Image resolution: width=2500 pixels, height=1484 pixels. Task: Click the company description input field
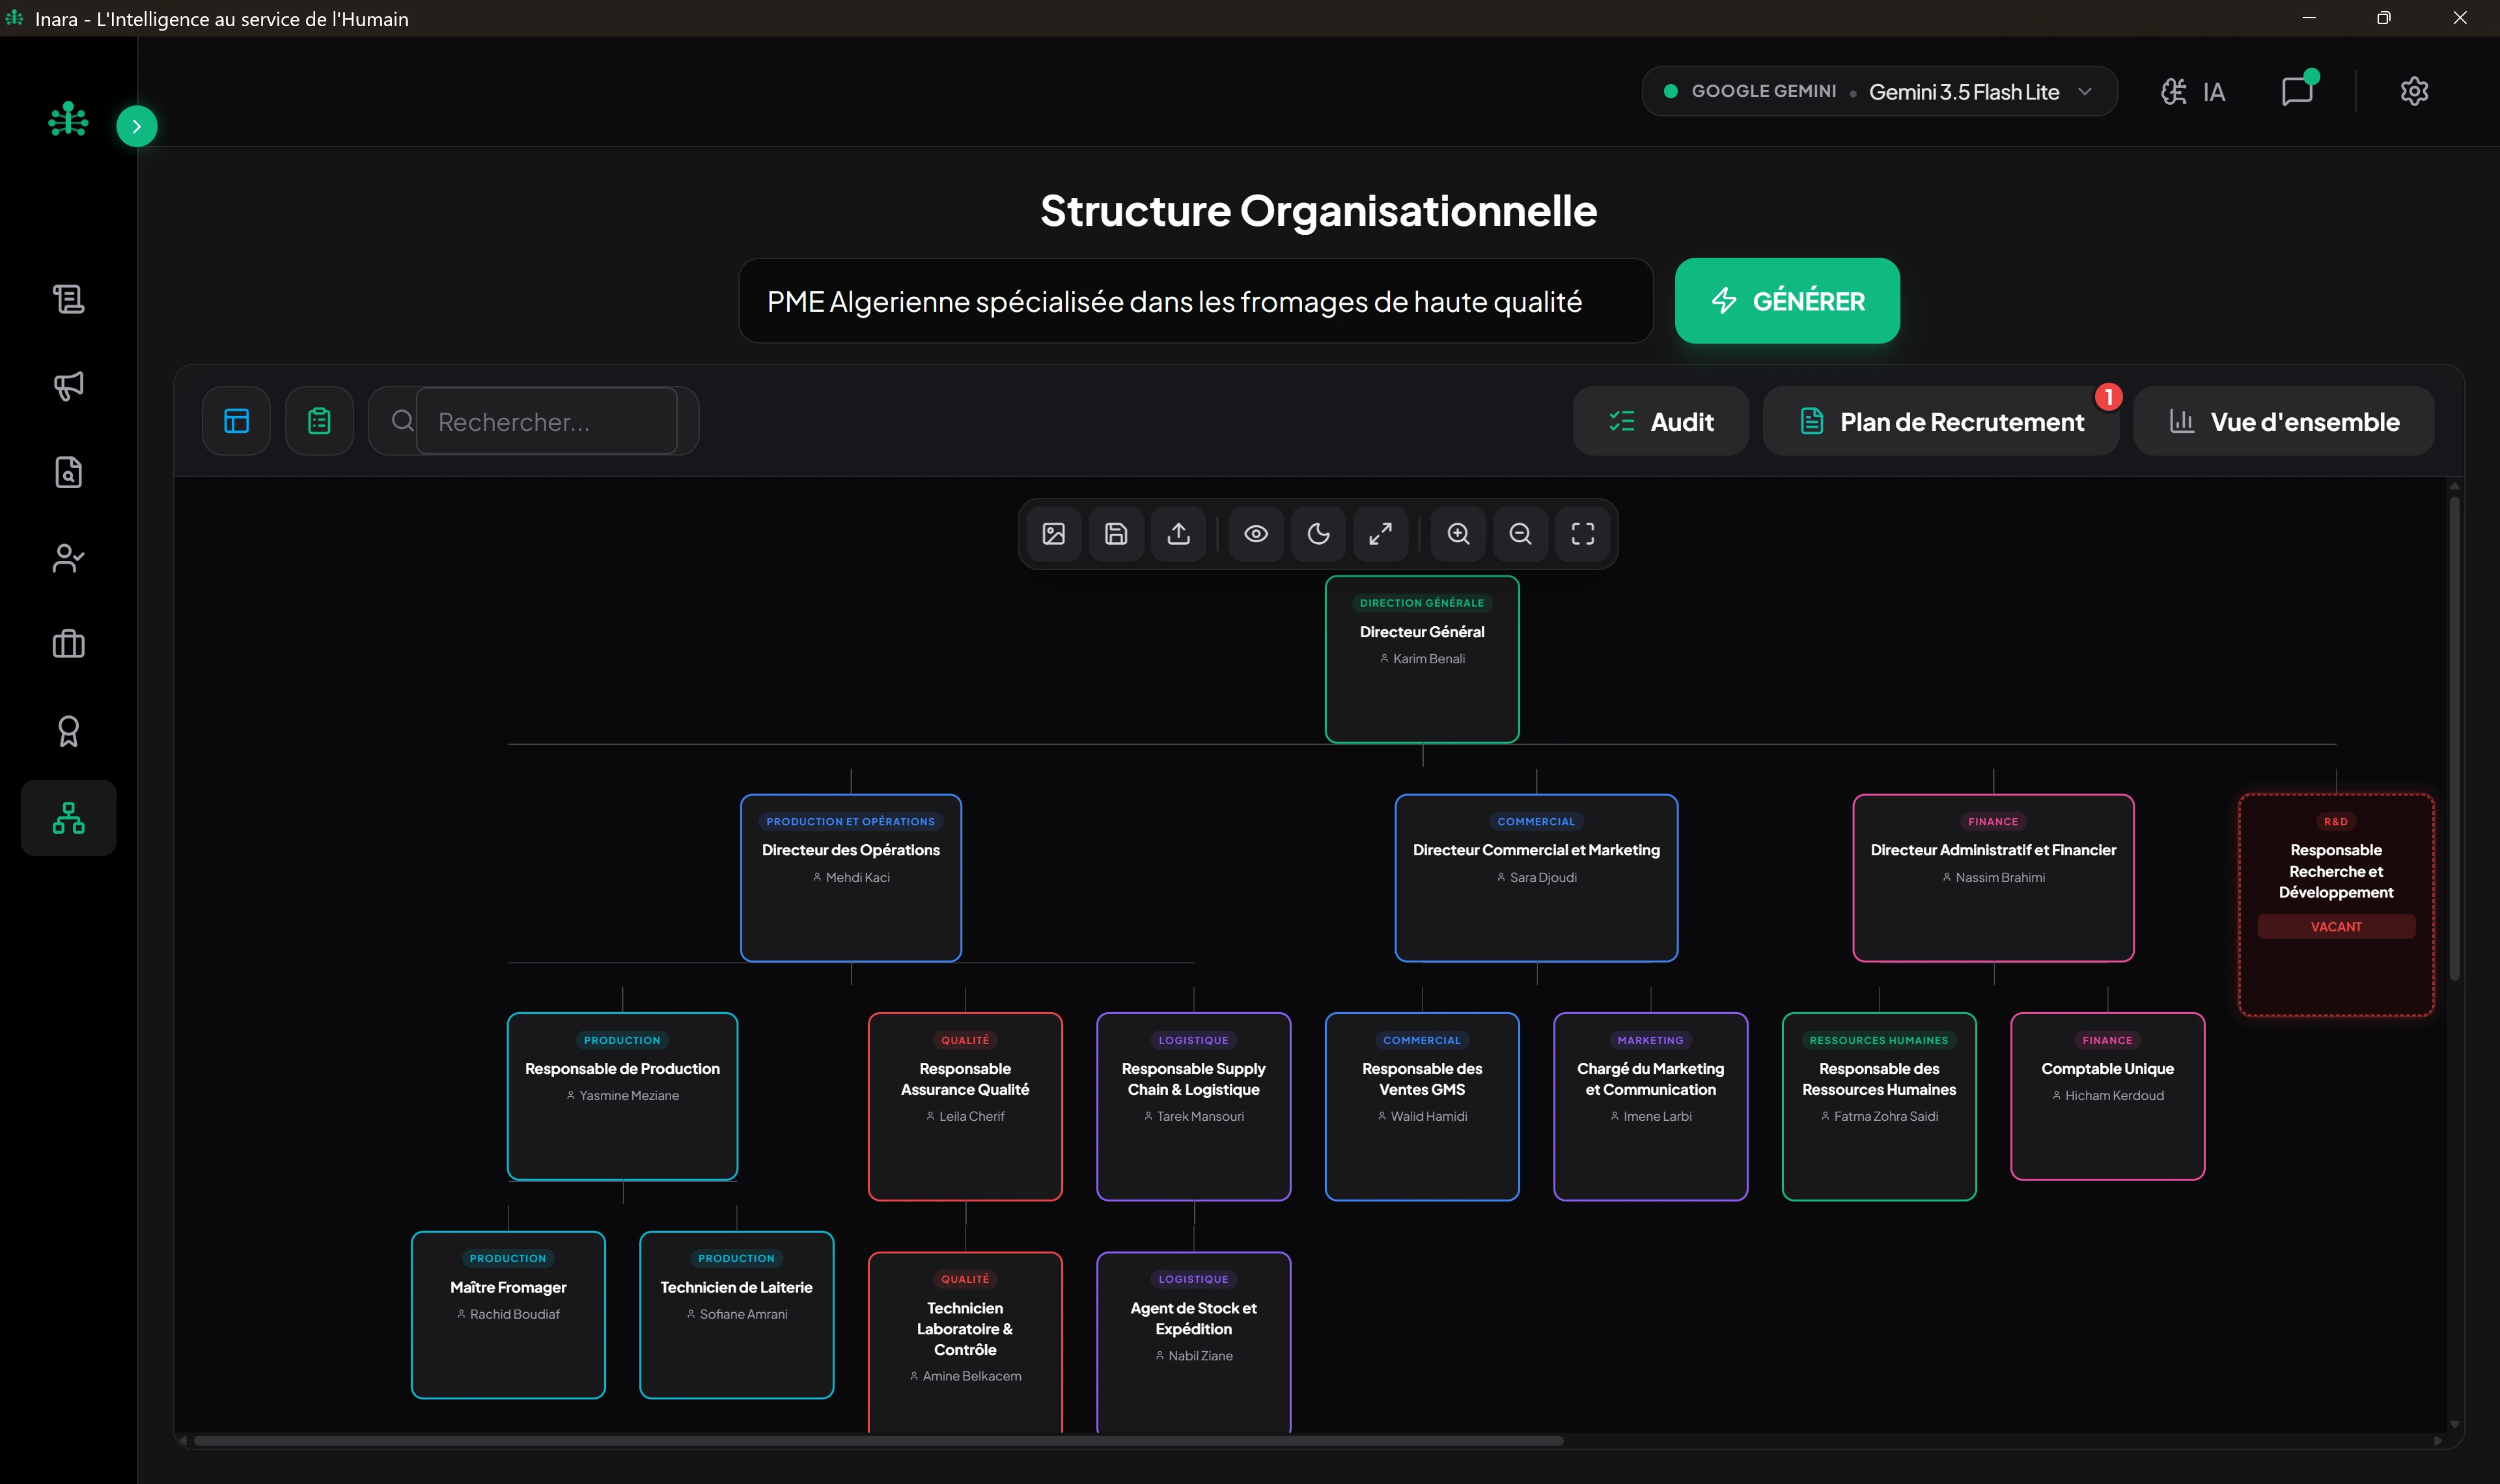coord(1196,301)
